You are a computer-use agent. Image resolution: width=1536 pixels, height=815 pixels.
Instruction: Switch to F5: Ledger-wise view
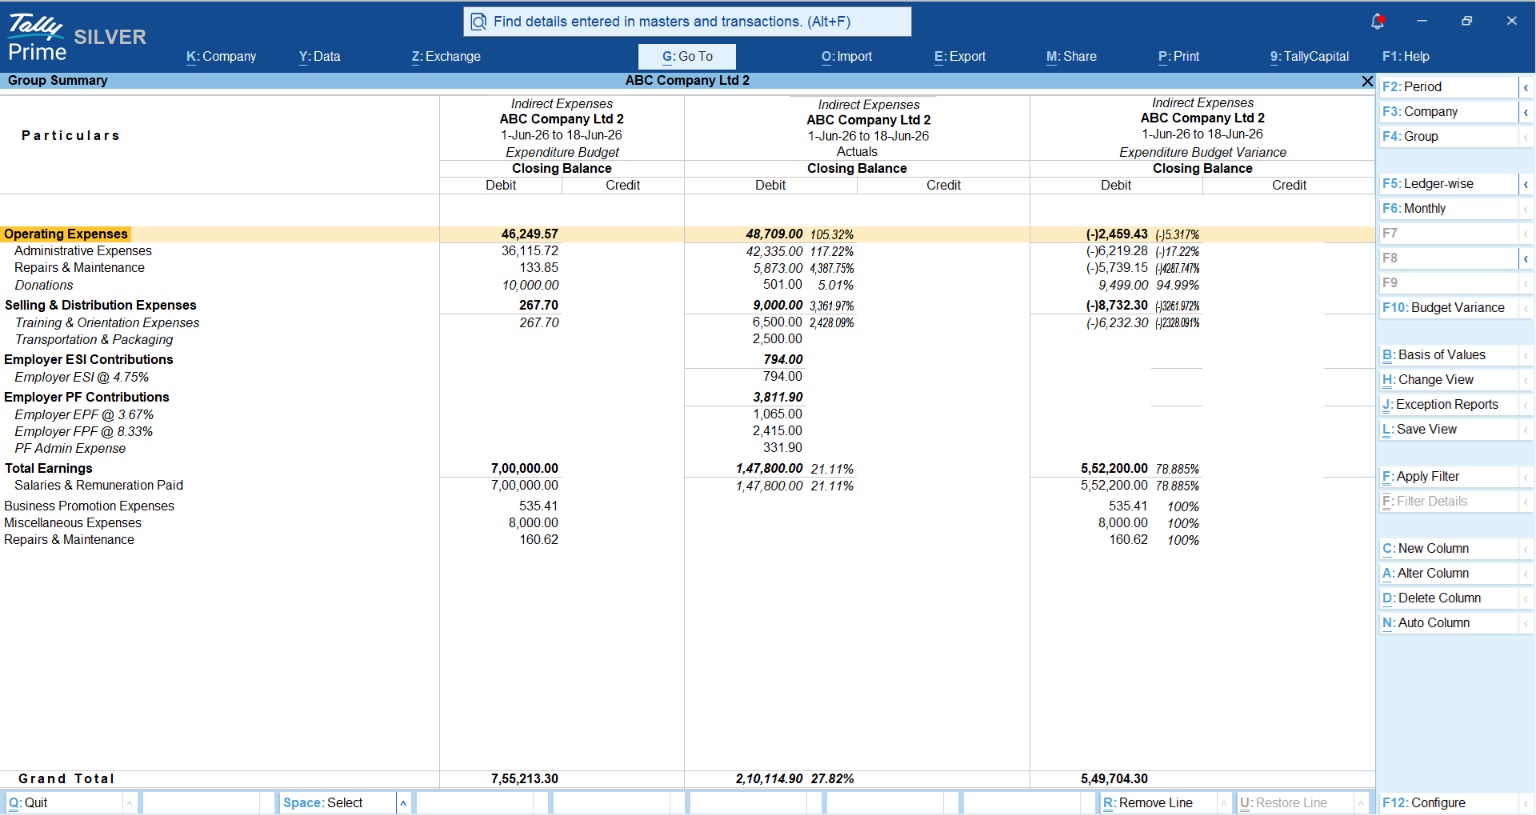point(1448,184)
